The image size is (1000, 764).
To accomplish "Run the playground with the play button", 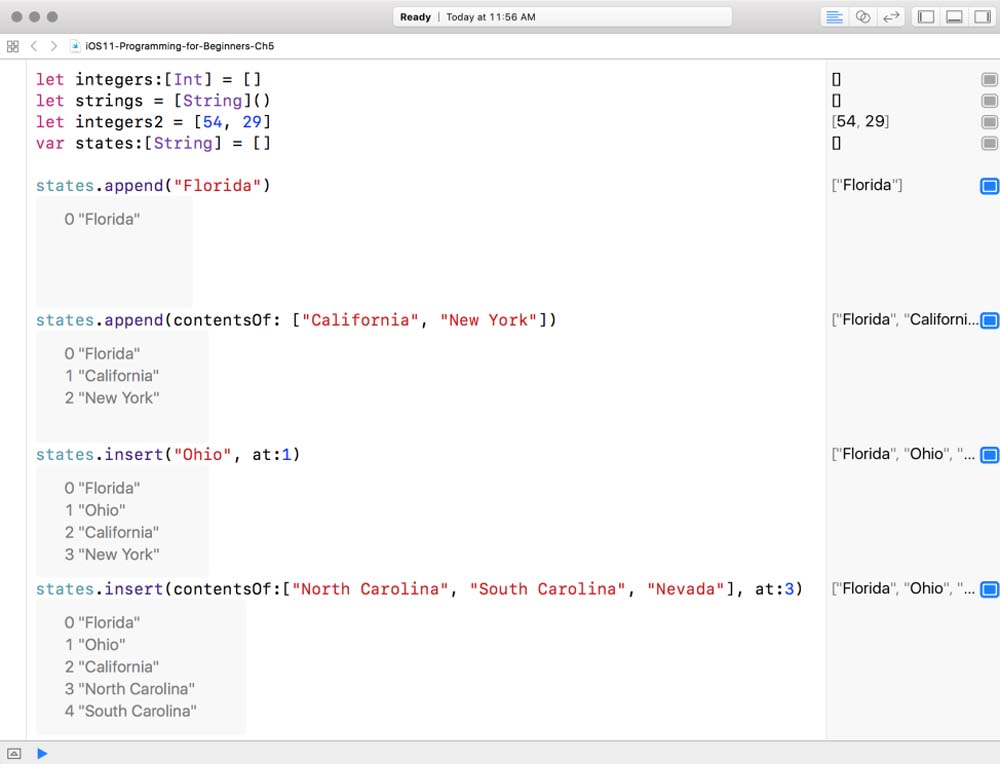I will click(x=42, y=753).
